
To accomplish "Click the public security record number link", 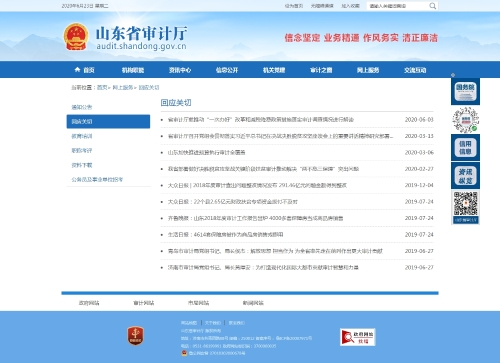I will pyautogui.click(x=217, y=353).
